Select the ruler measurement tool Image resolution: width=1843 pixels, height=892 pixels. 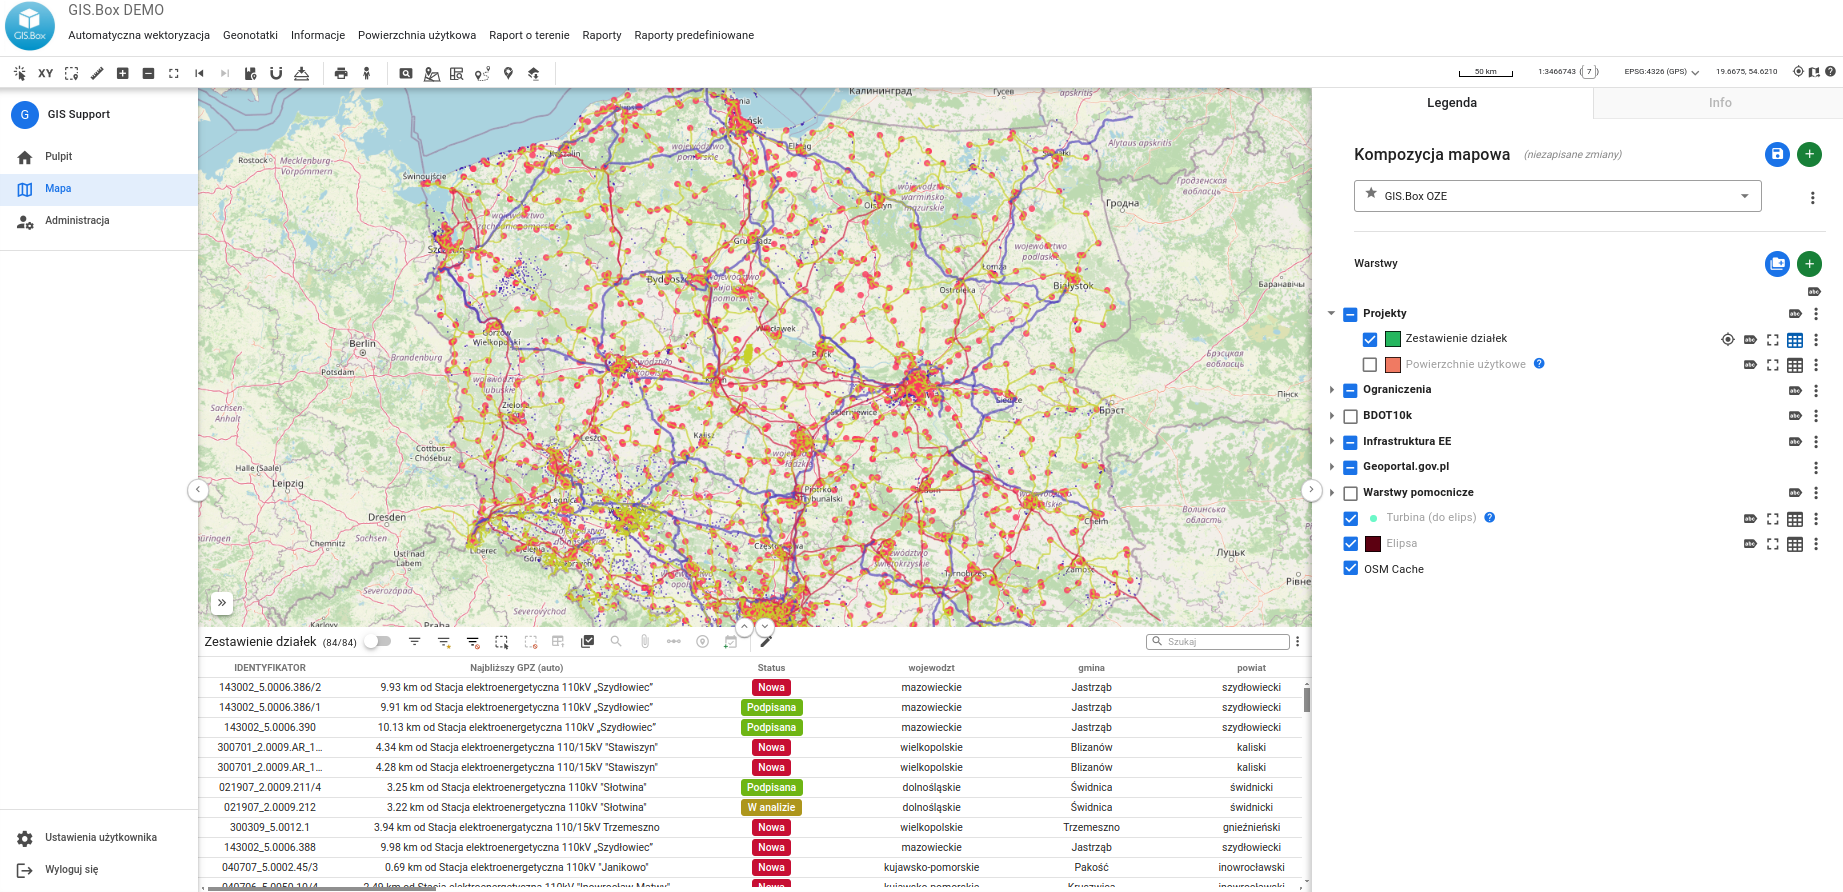97,73
